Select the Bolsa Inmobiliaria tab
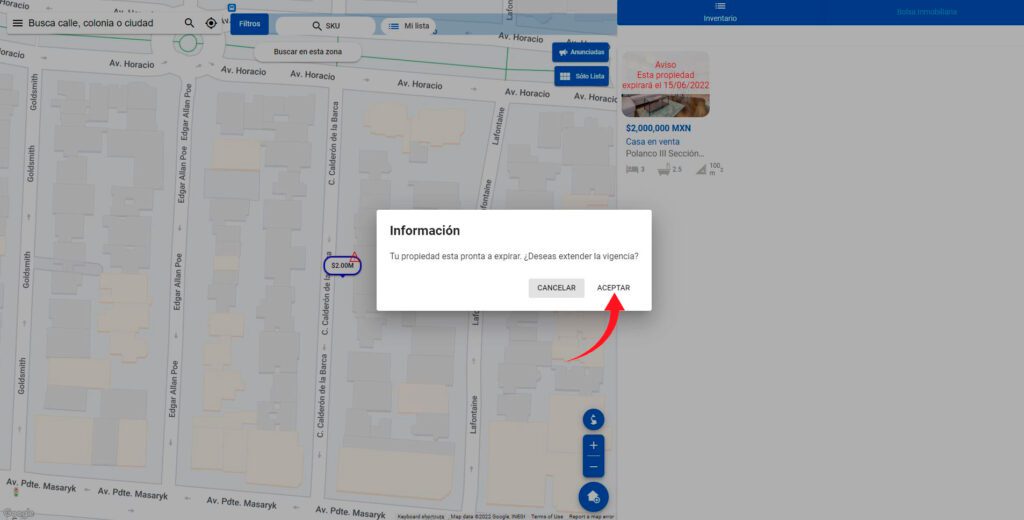The width and height of the screenshot is (1024, 520). [x=926, y=12]
